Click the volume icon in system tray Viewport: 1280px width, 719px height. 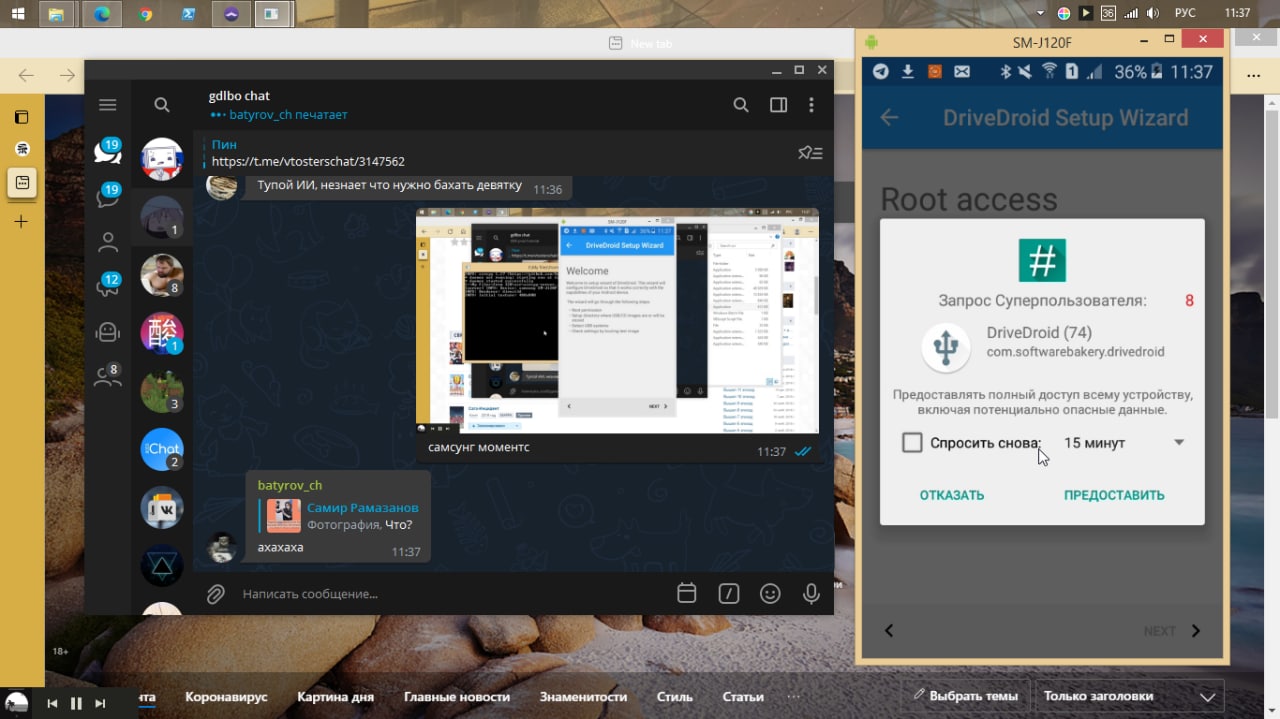click(x=1153, y=13)
